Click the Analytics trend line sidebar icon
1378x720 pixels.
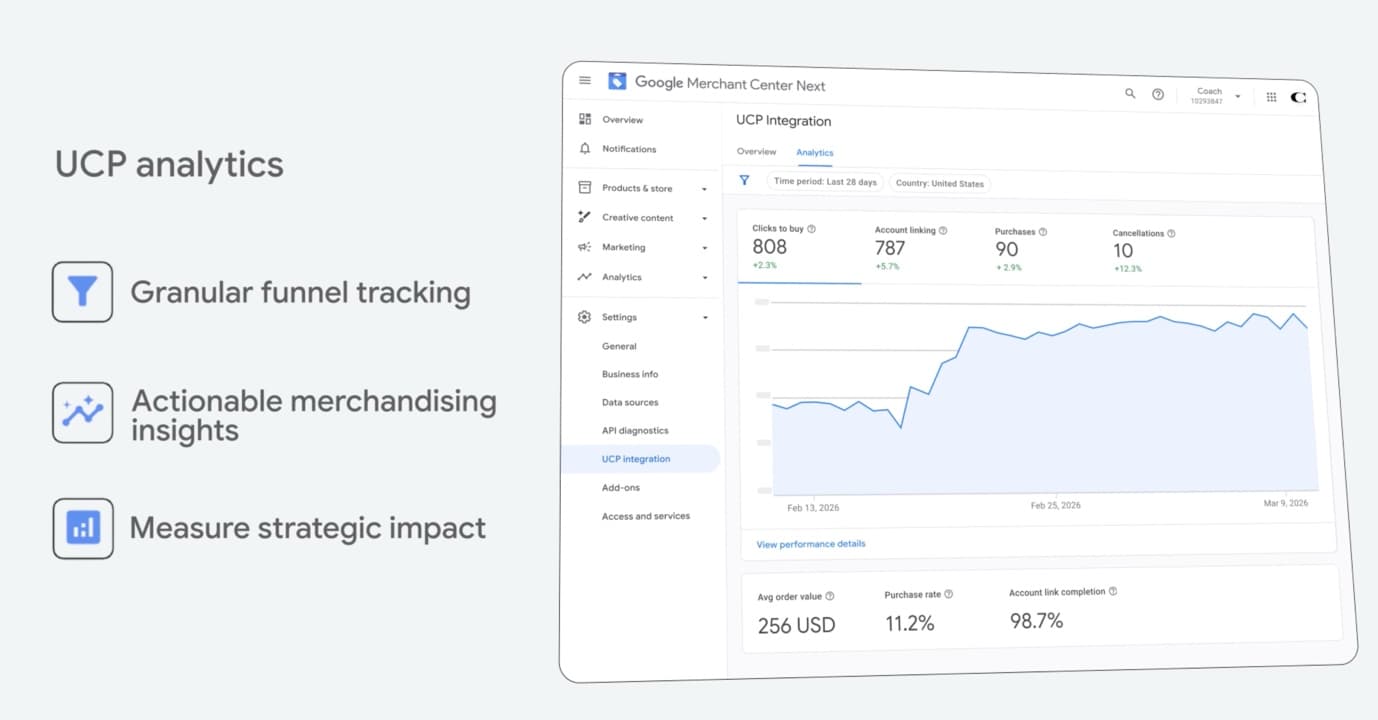tap(584, 277)
